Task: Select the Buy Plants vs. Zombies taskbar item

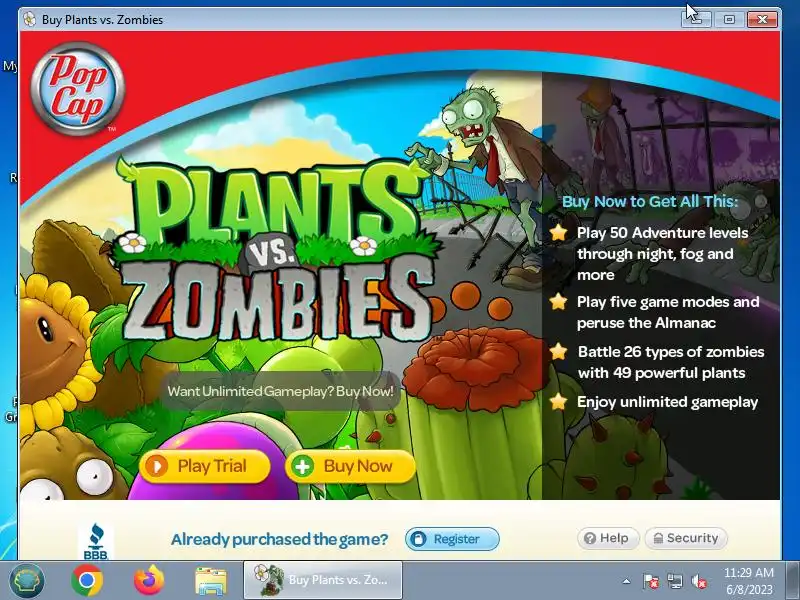Action: coord(323,580)
